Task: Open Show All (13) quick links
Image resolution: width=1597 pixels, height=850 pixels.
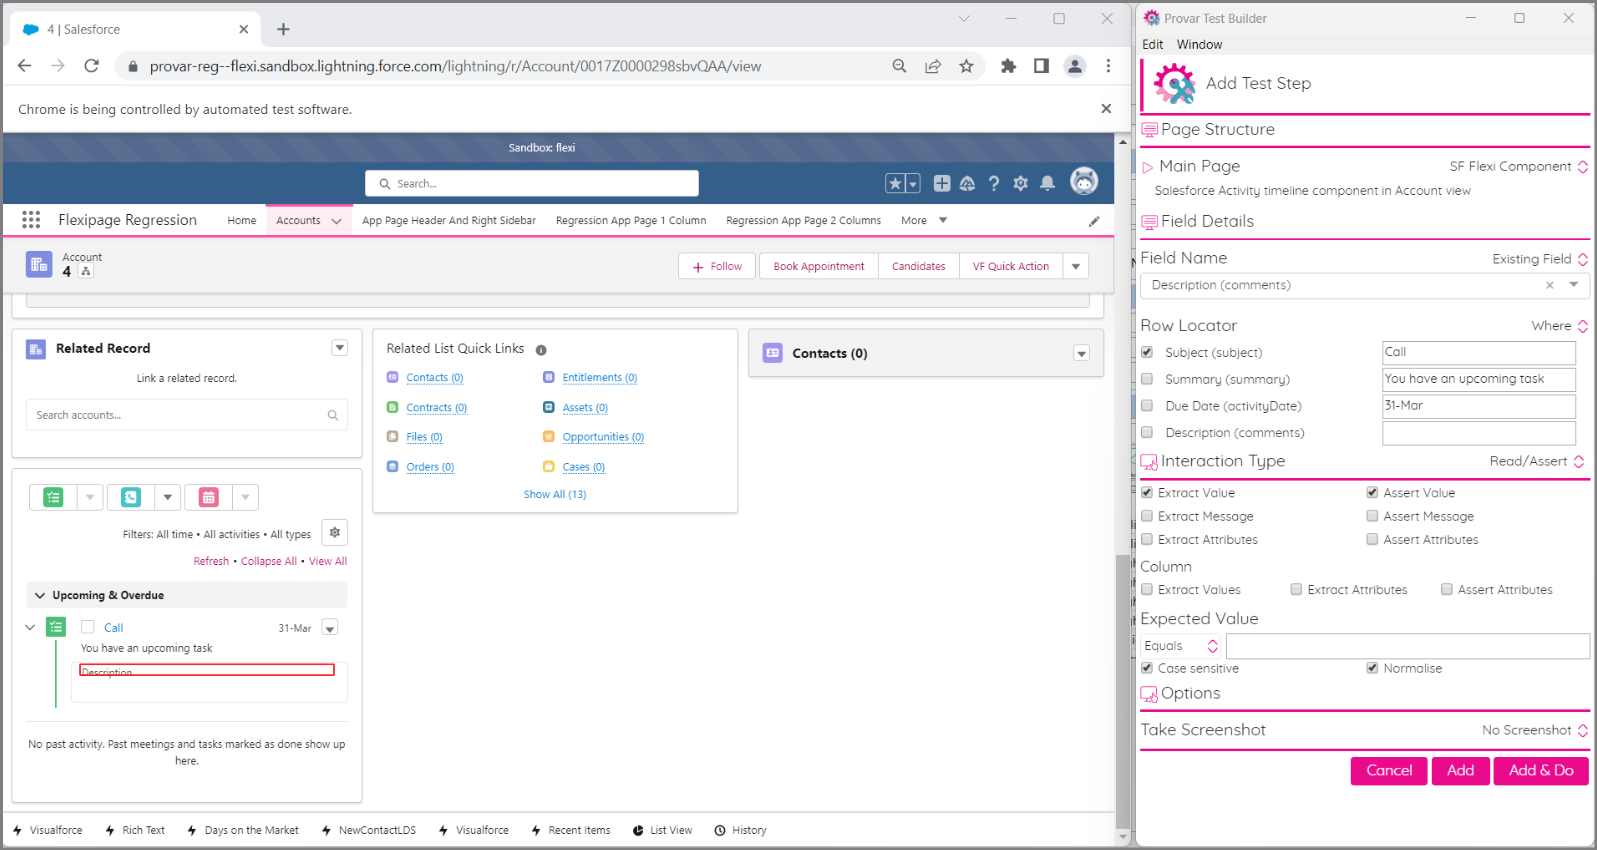Action: pyautogui.click(x=555, y=494)
